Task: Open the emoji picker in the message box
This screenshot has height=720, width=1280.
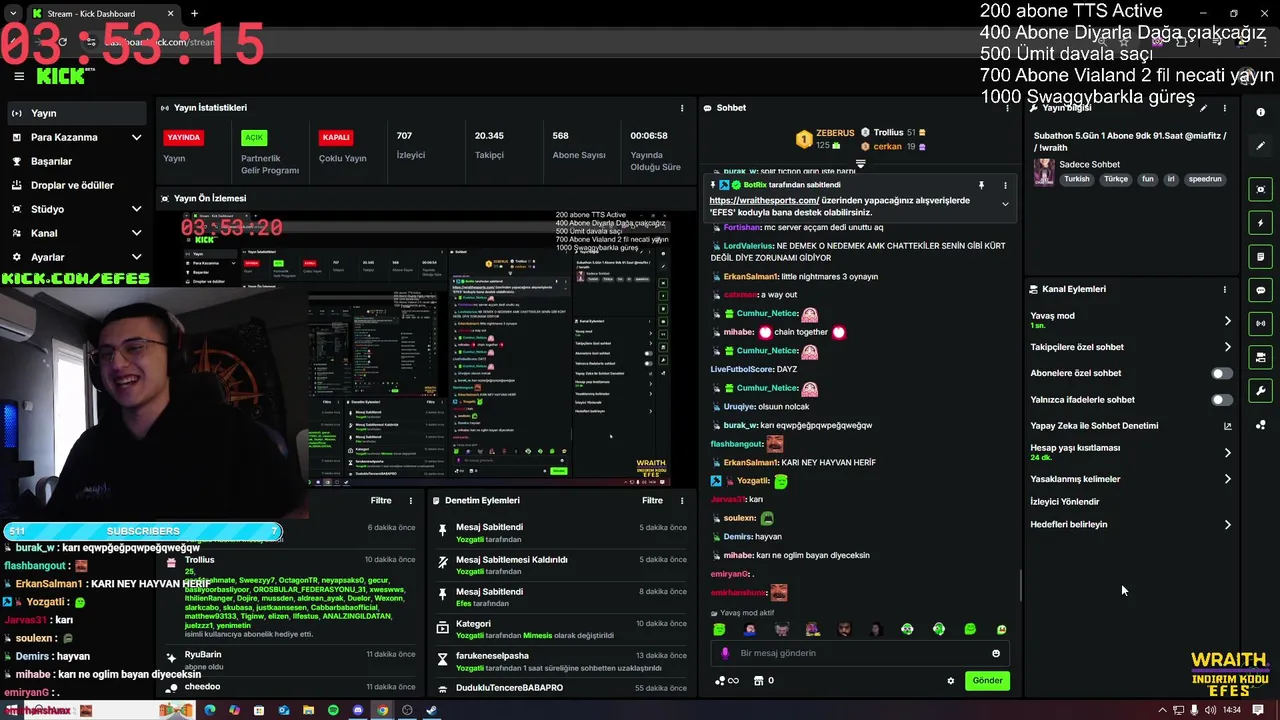Action: 995,653
